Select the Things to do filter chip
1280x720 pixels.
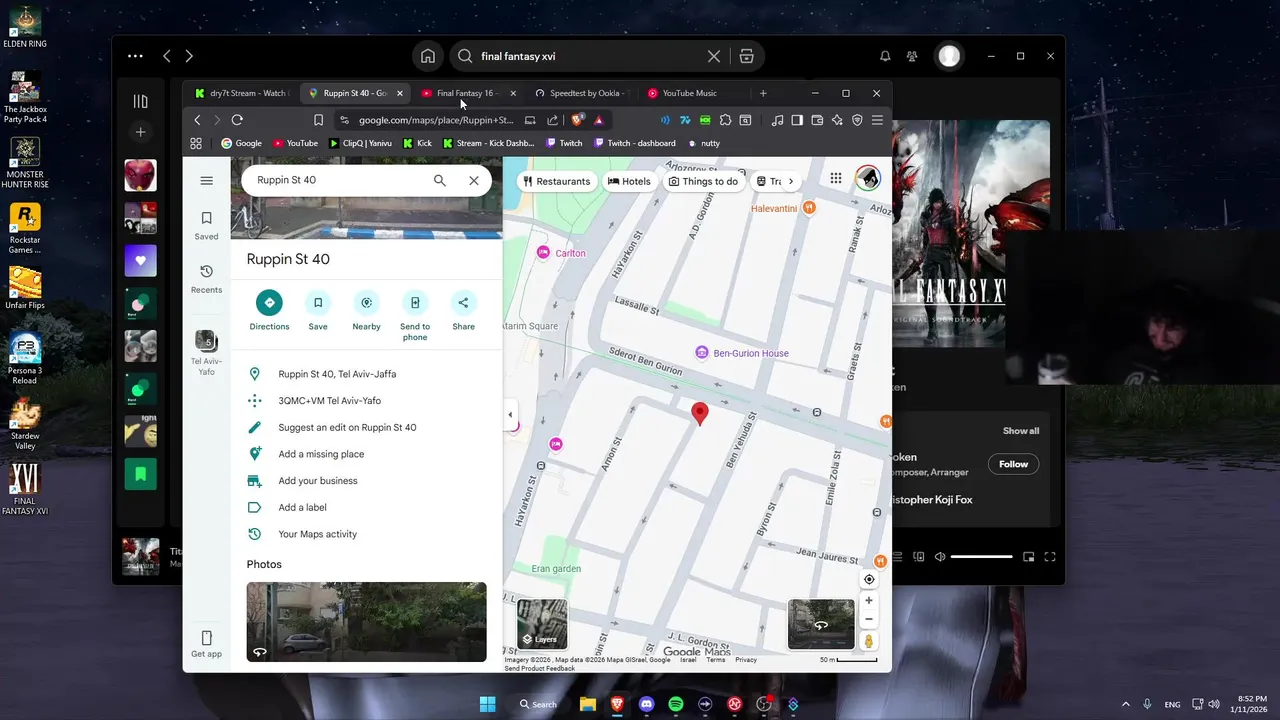(x=703, y=181)
